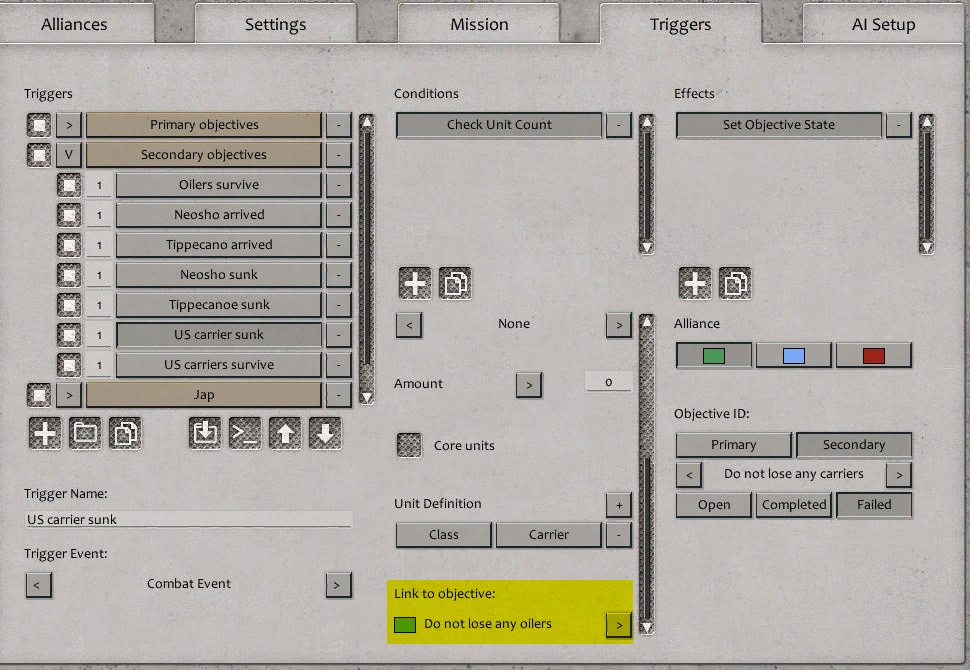The height and width of the screenshot is (670, 970).
Task: Remove the Check Unit Count condition
Action: tap(618, 125)
